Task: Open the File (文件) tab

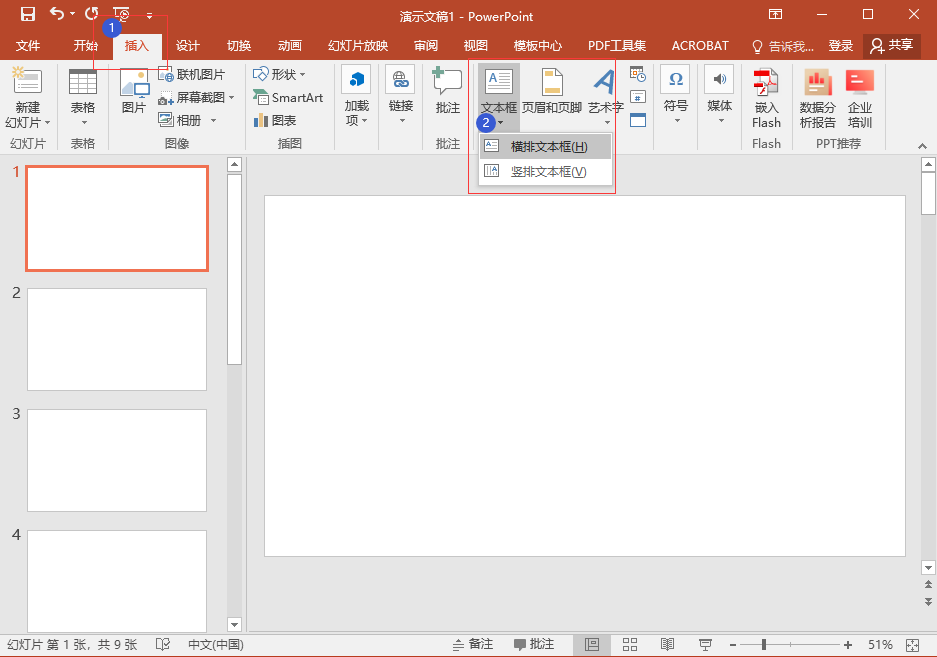Action: point(27,45)
